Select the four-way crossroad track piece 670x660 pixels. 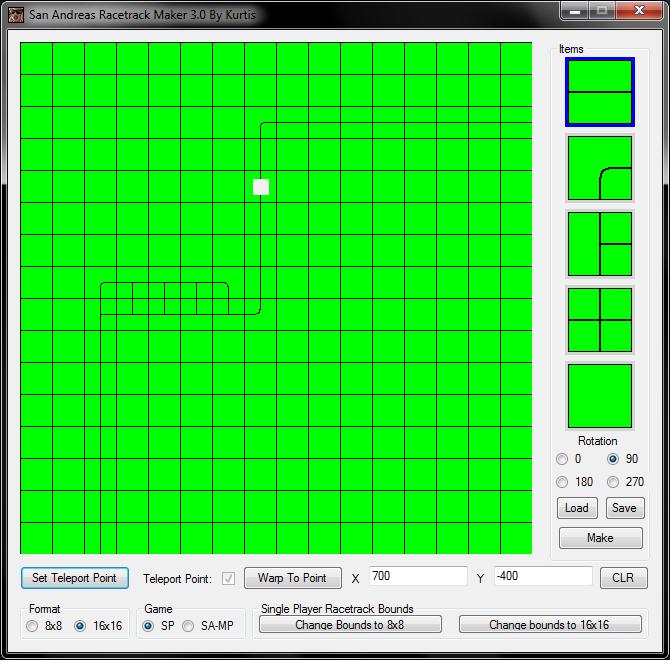(x=599, y=320)
